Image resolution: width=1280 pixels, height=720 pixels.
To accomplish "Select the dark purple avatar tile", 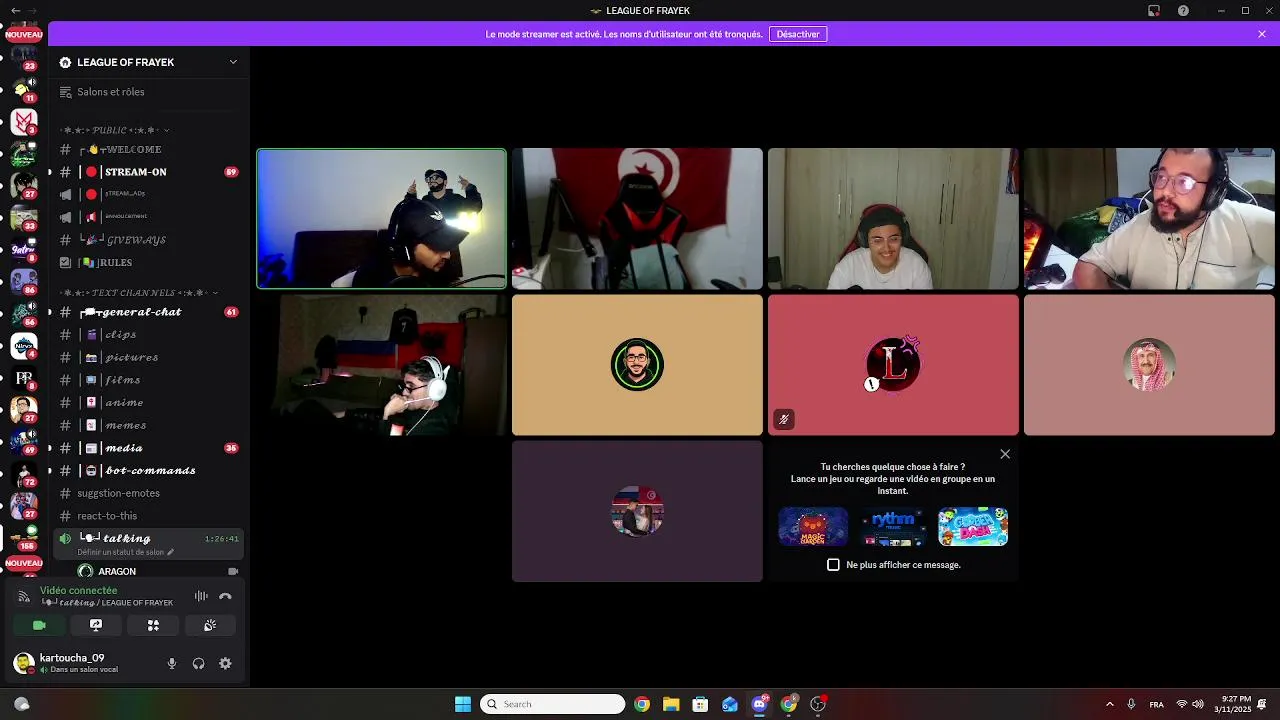I will point(637,511).
